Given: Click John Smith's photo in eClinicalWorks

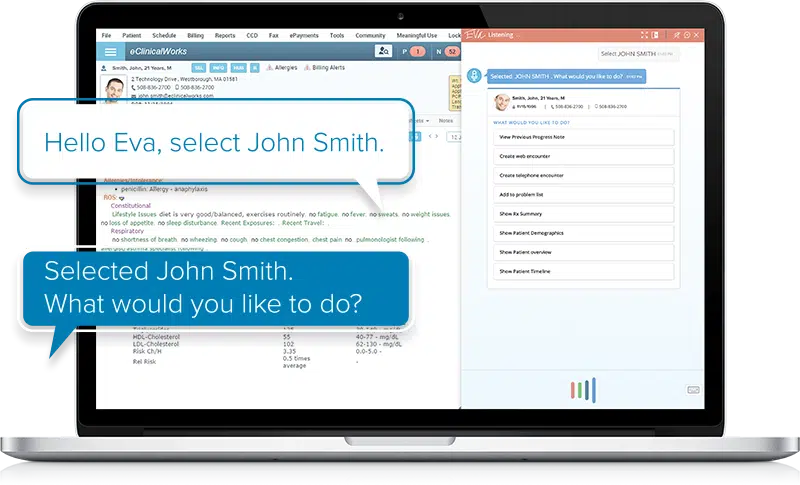Looking at the screenshot, I should [114, 88].
